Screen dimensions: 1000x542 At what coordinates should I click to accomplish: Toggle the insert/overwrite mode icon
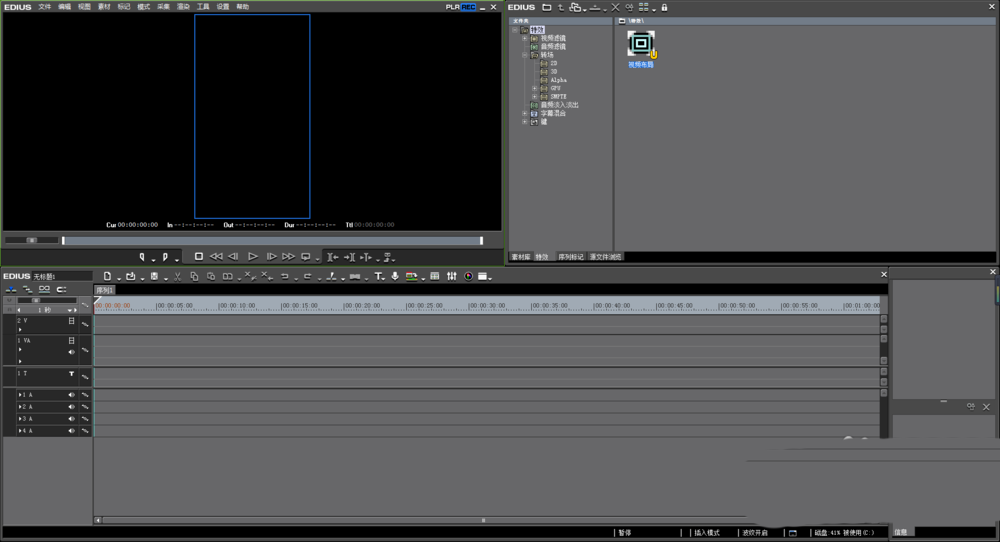point(11,289)
